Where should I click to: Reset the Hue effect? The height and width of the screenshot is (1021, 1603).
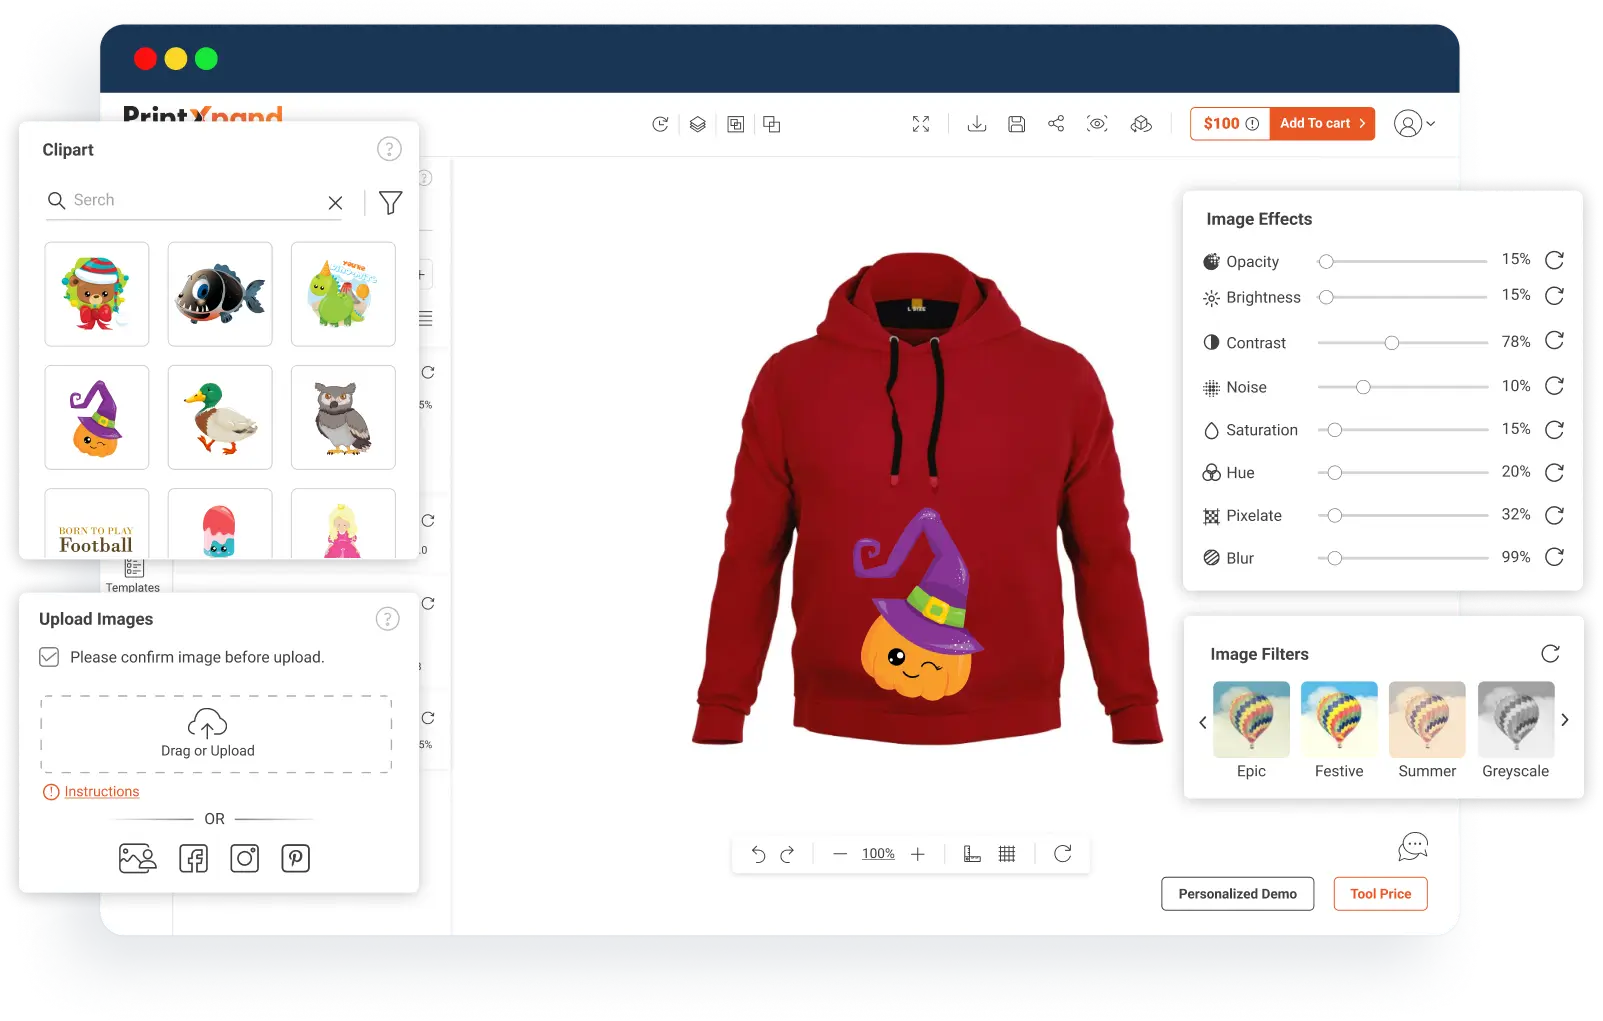tap(1554, 472)
